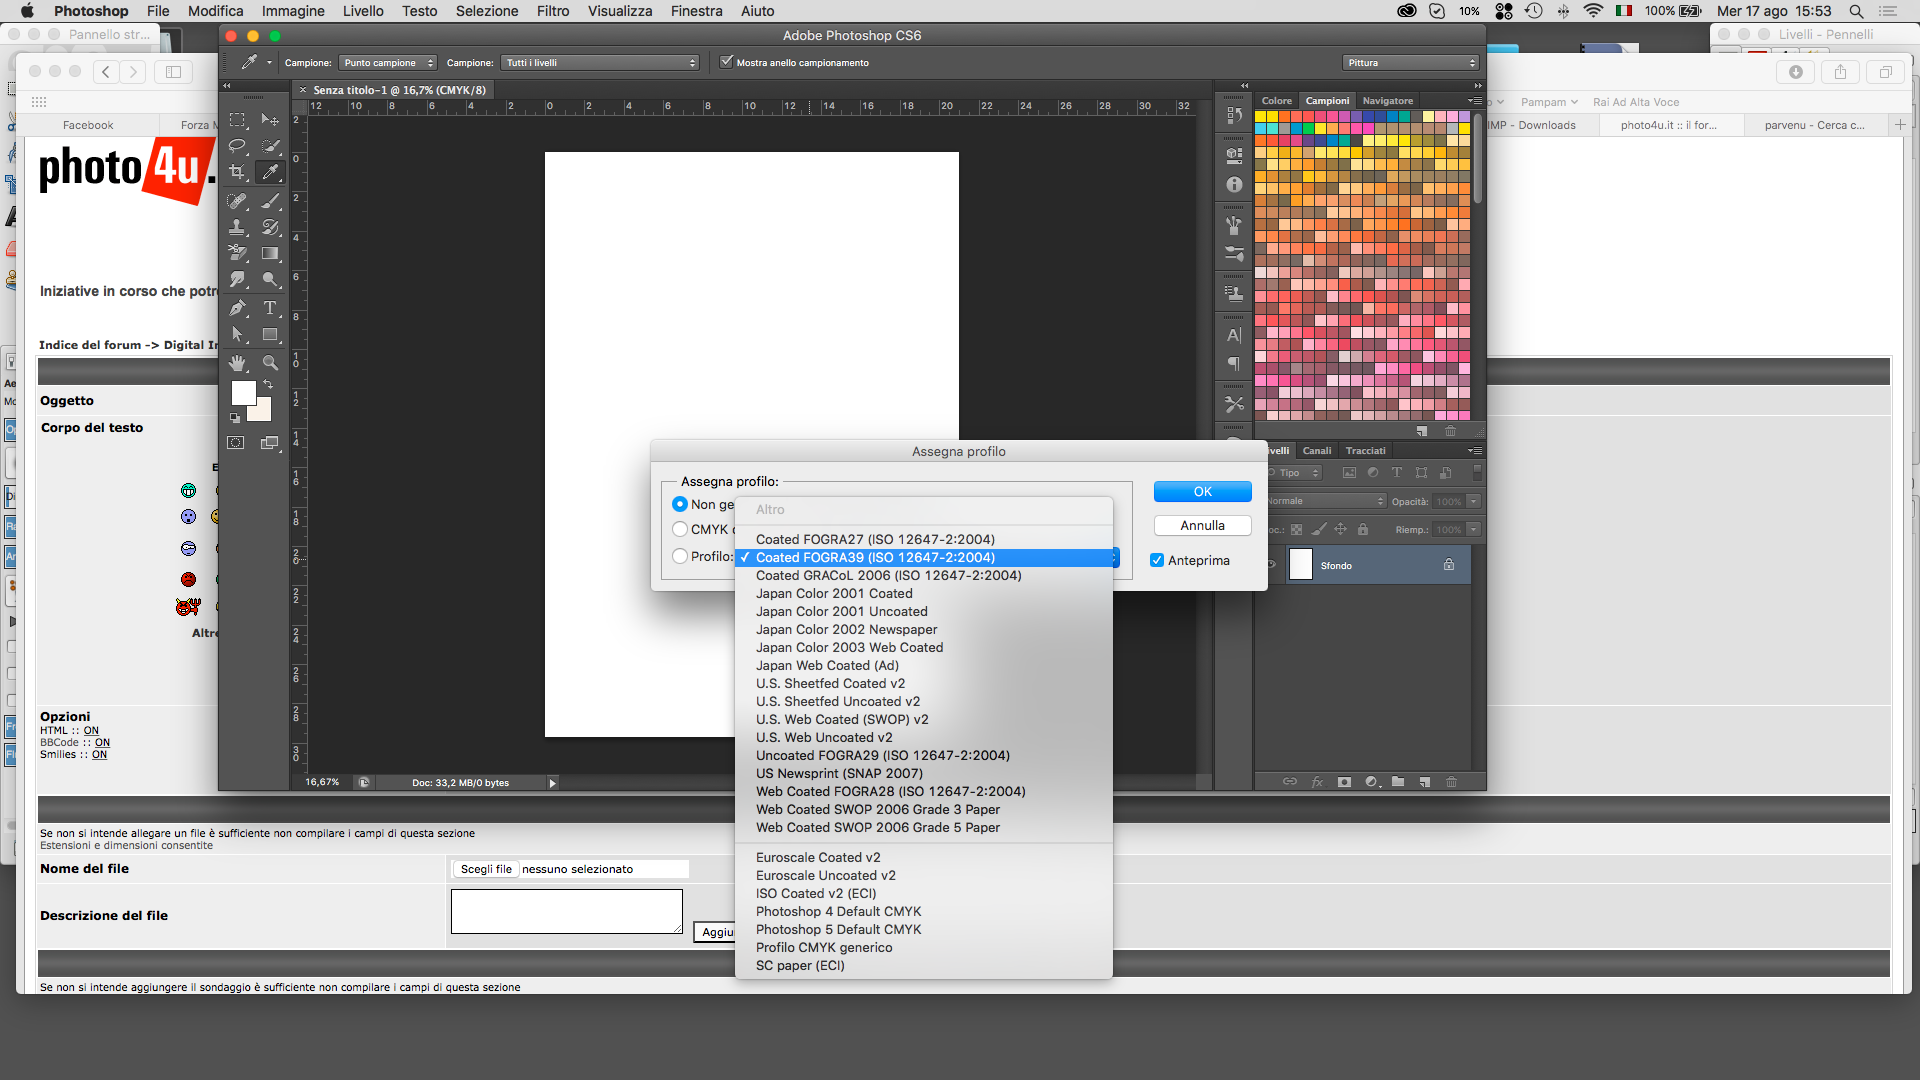Select the Zoom magnifier tool

[x=270, y=363]
